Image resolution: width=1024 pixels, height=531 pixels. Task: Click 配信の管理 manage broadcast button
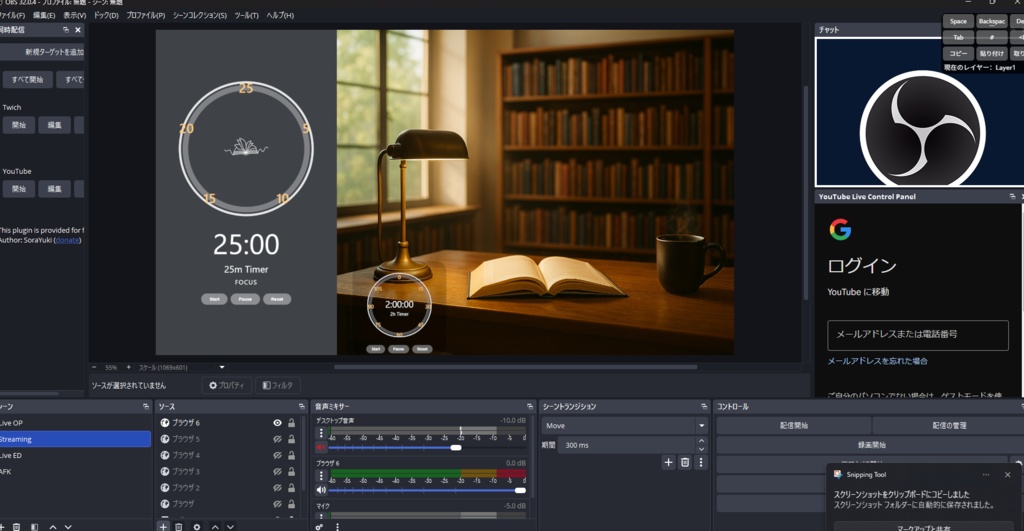[x=948, y=425]
